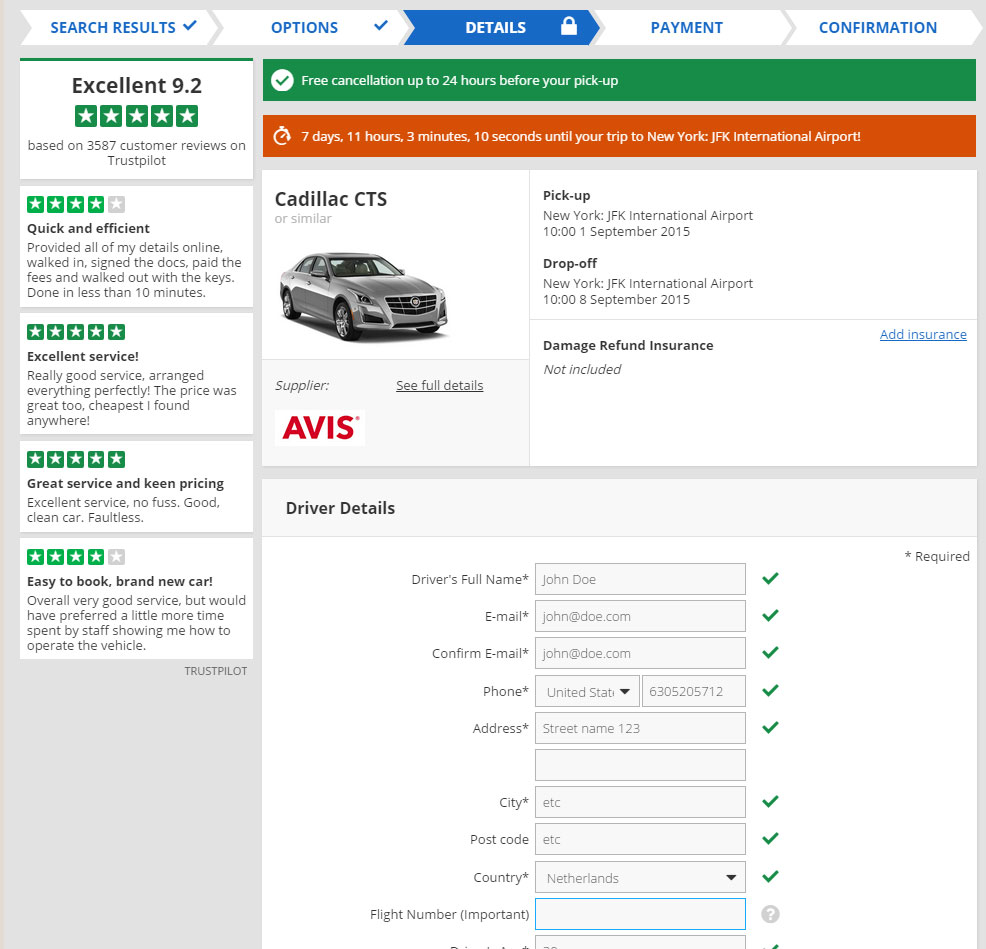Click the countdown stopwatch icon
Image resolution: width=986 pixels, height=949 pixels.
[282, 136]
